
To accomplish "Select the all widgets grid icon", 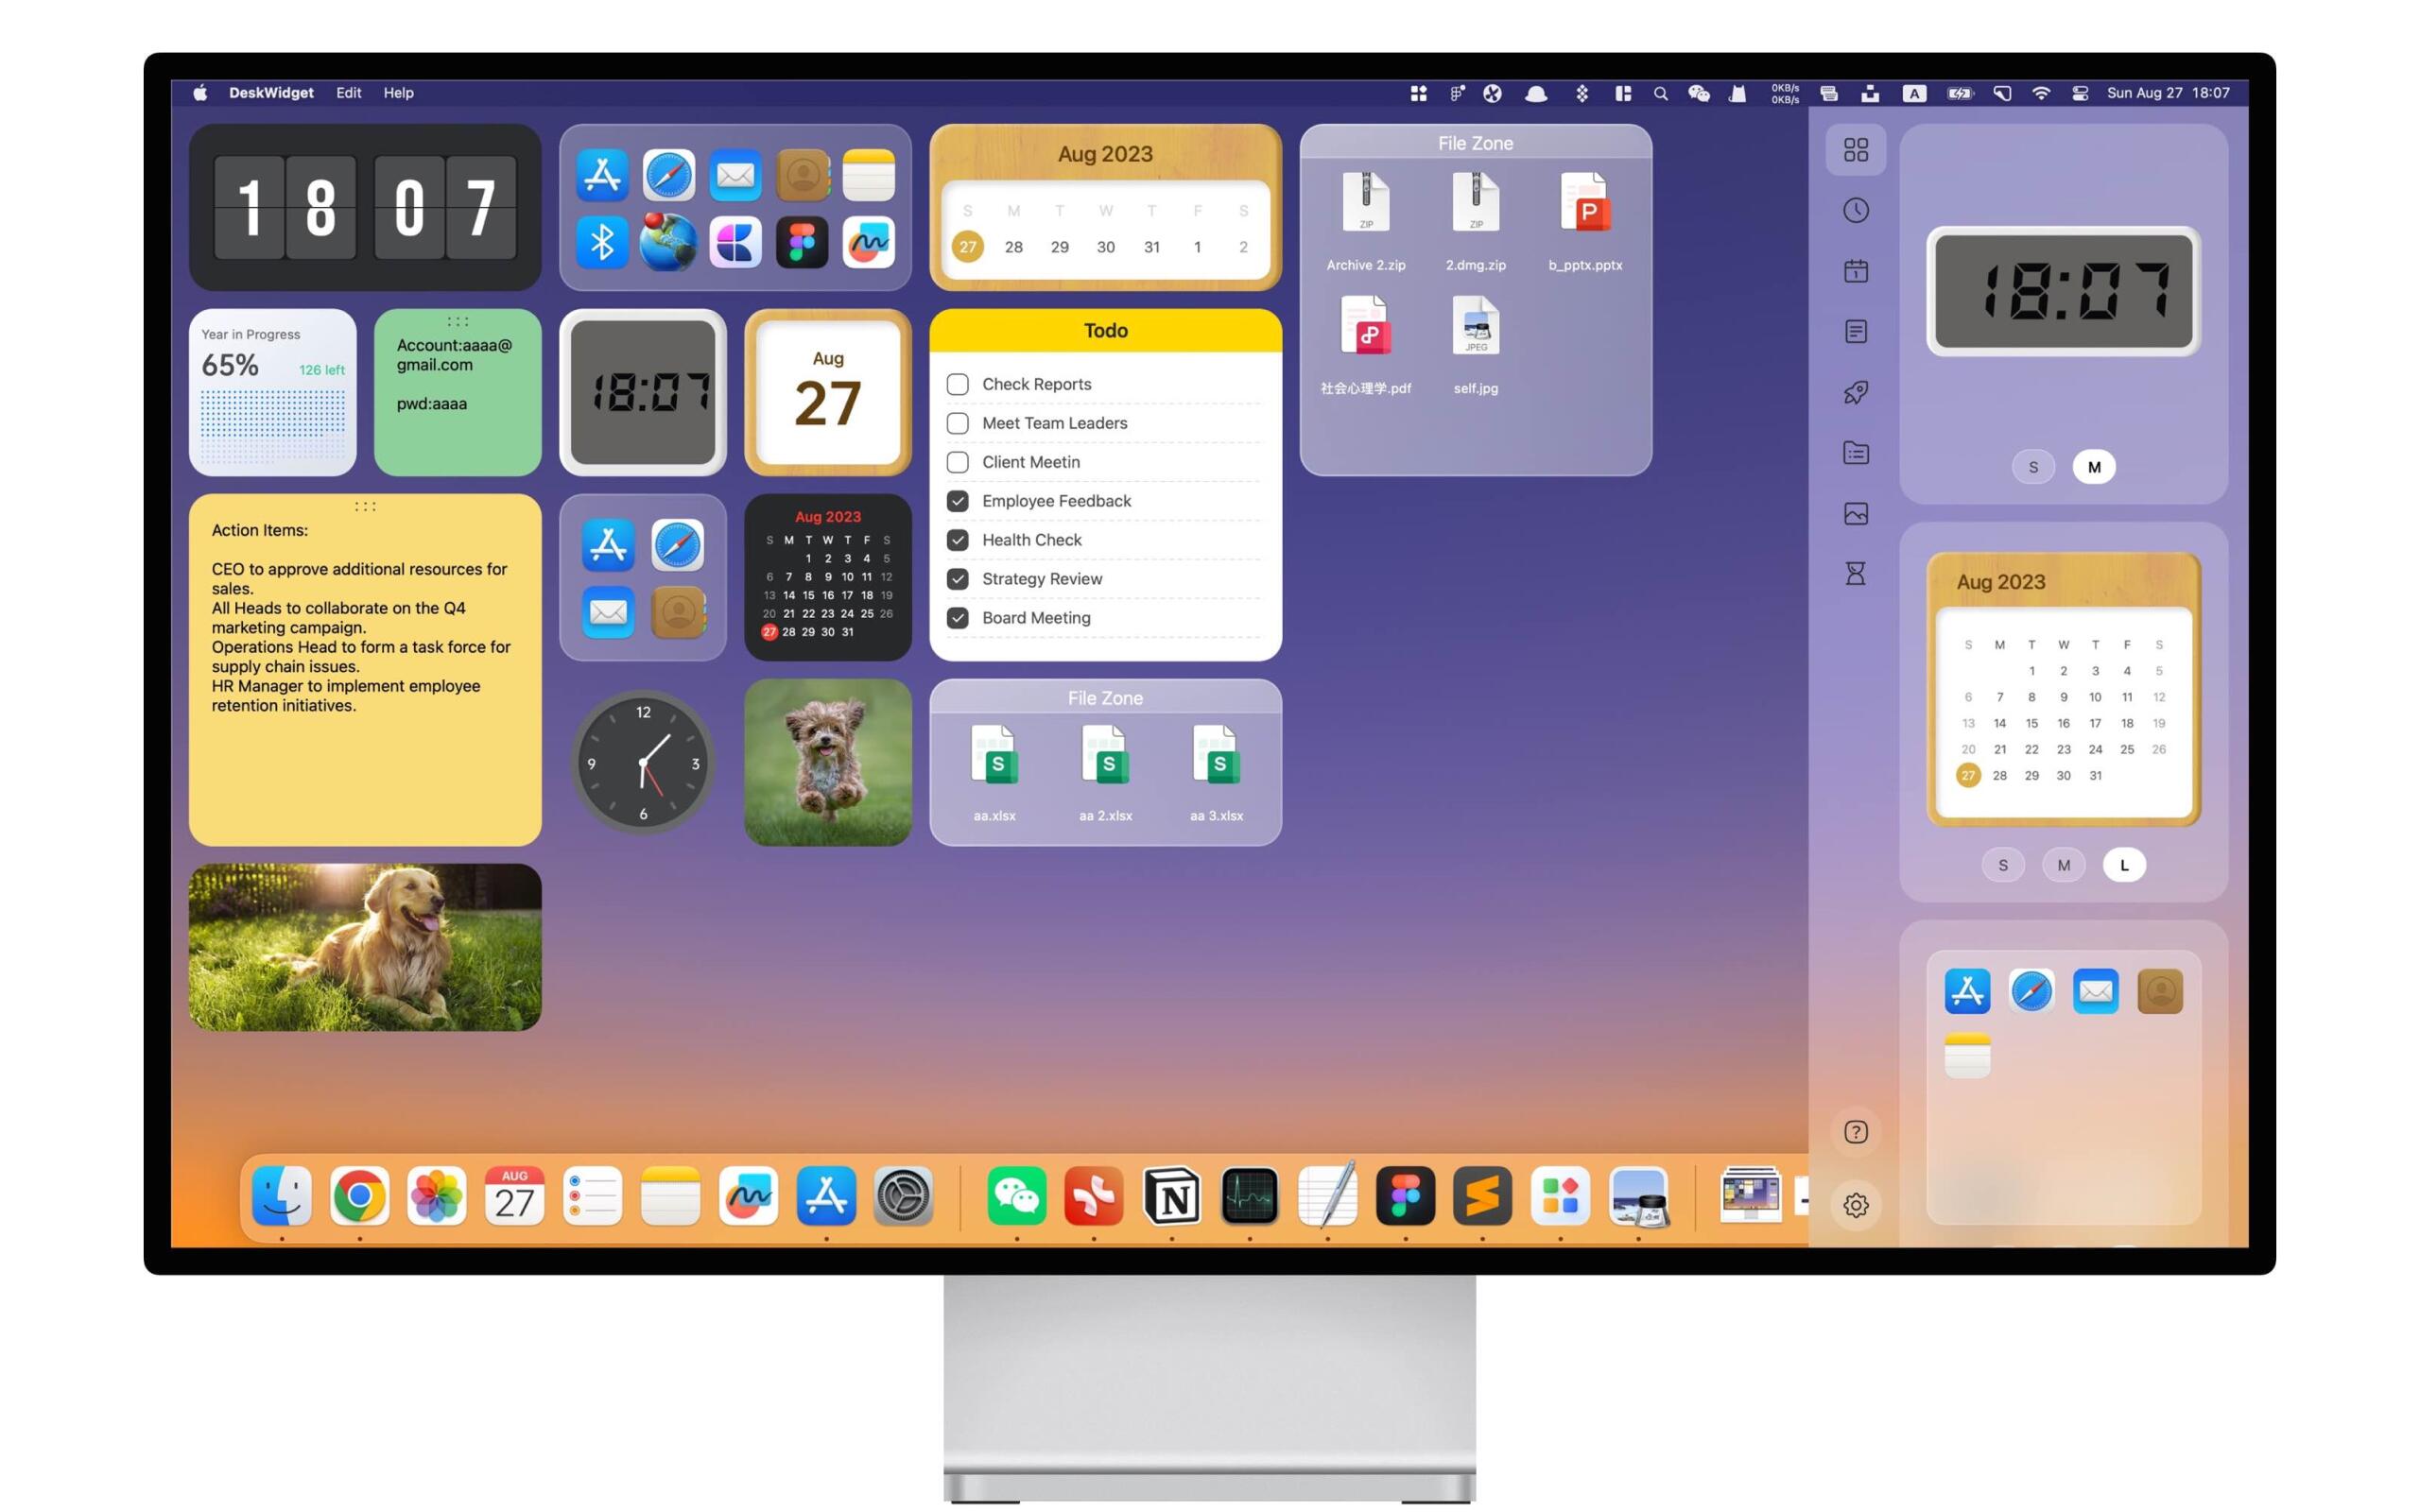I will (1855, 150).
